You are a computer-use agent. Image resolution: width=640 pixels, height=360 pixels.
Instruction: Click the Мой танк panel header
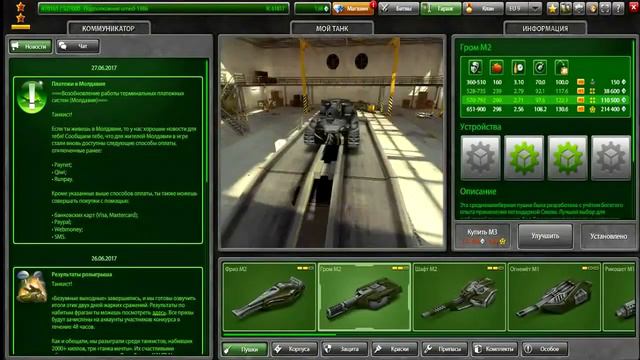click(x=332, y=29)
